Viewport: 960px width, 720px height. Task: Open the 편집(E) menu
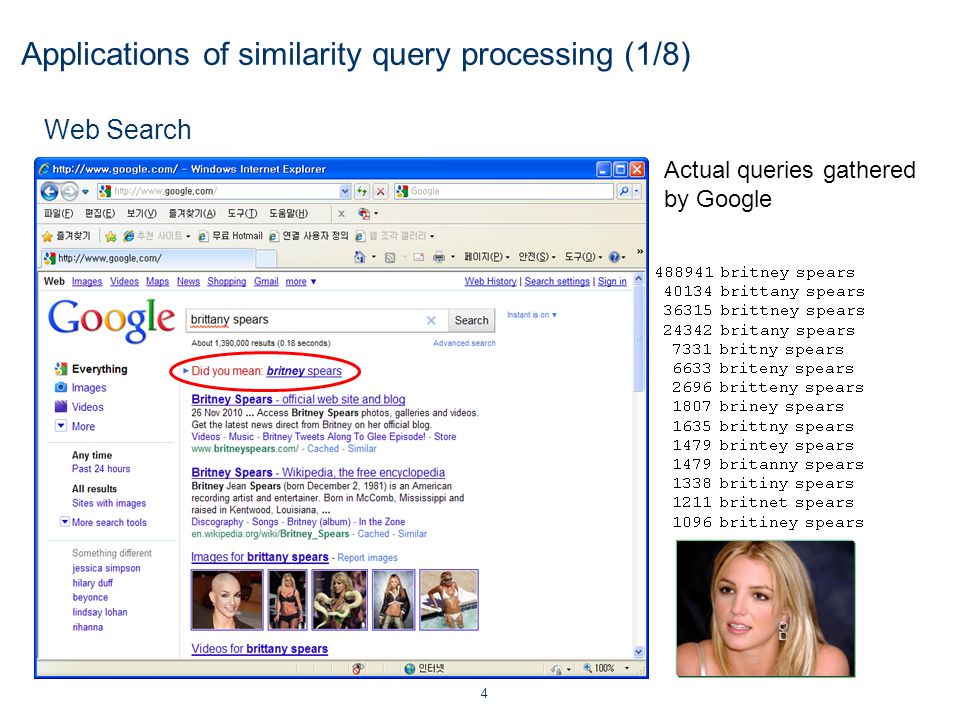(x=100, y=214)
